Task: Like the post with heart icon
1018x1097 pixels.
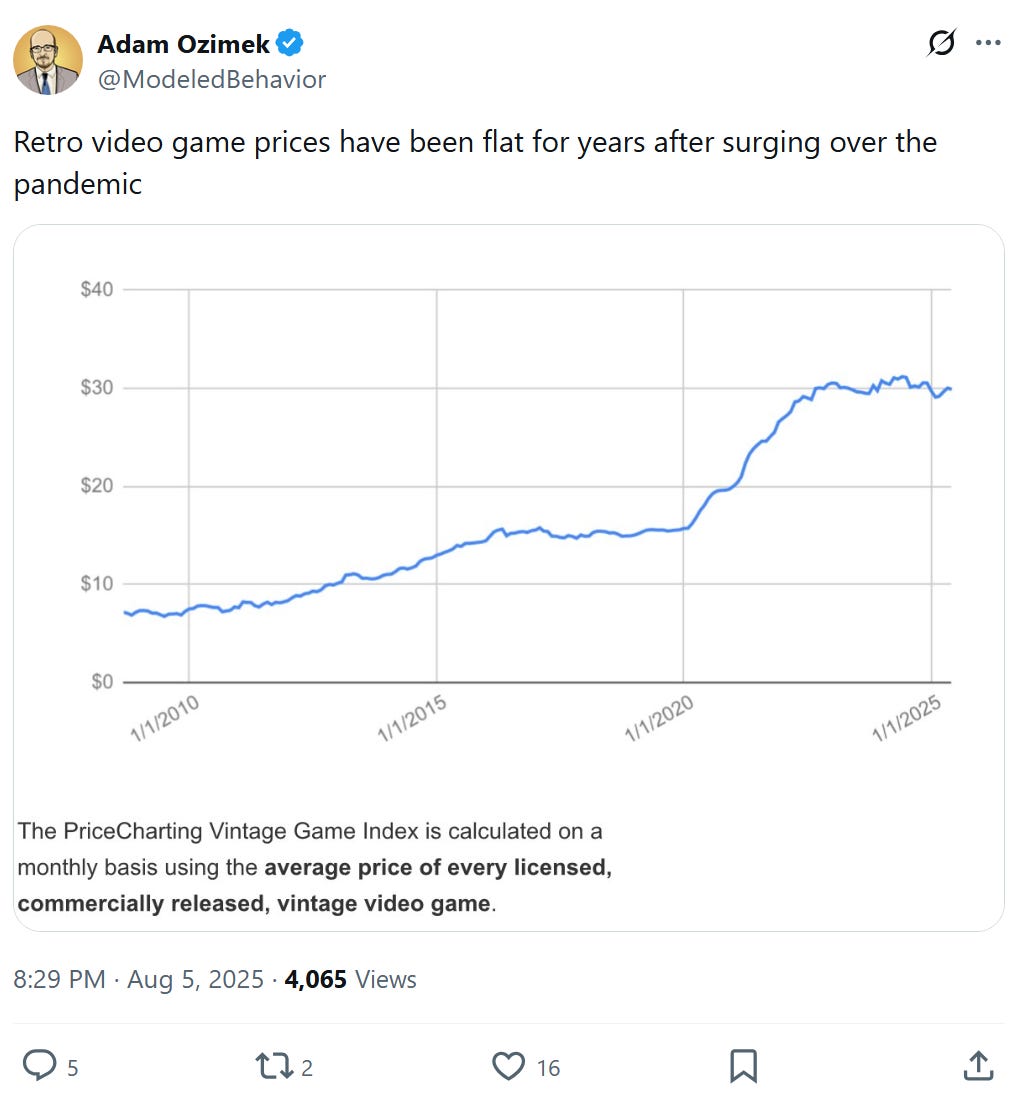Action: pos(509,1066)
